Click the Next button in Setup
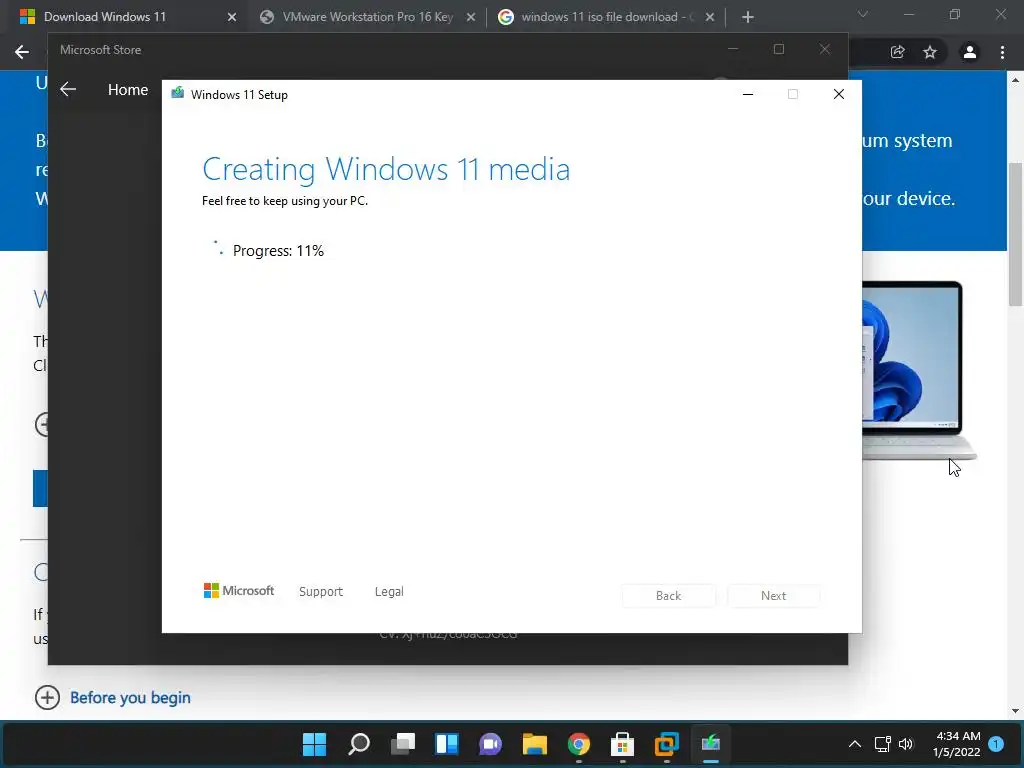The height and width of the screenshot is (768, 1024). pyautogui.click(x=773, y=596)
